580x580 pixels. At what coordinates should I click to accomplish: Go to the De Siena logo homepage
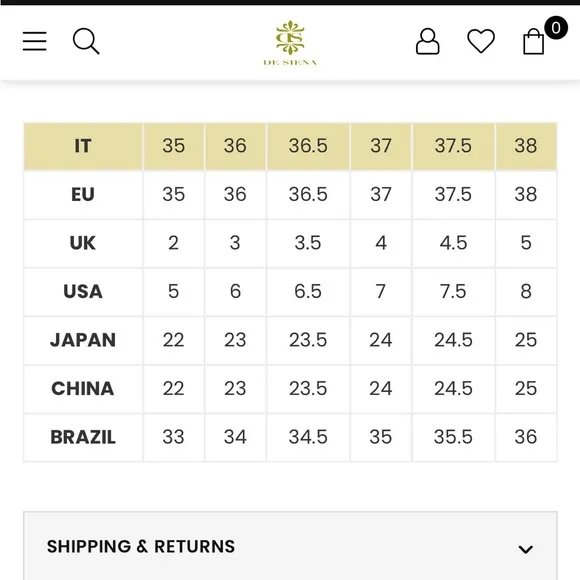click(290, 43)
